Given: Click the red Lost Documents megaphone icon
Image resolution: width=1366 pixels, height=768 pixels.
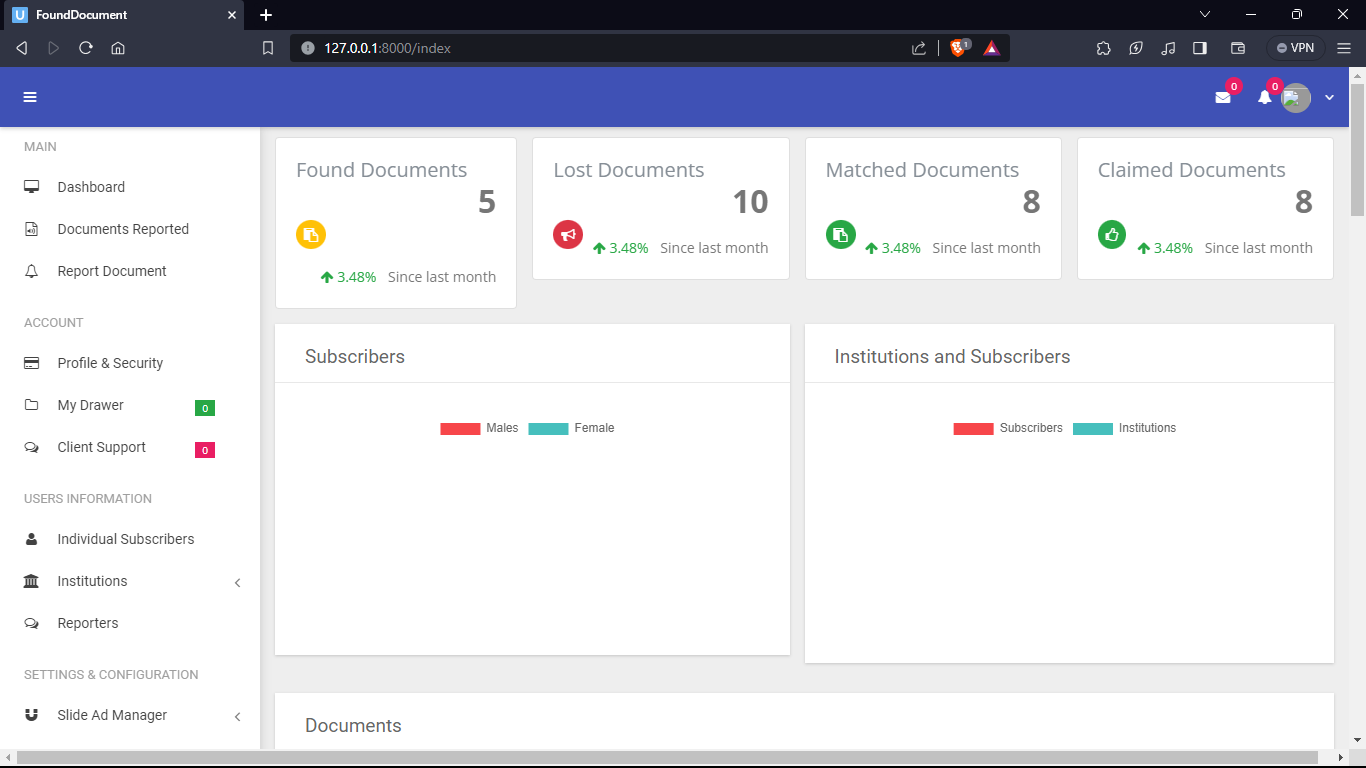Looking at the screenshot, I should click(x=568, y=235).
